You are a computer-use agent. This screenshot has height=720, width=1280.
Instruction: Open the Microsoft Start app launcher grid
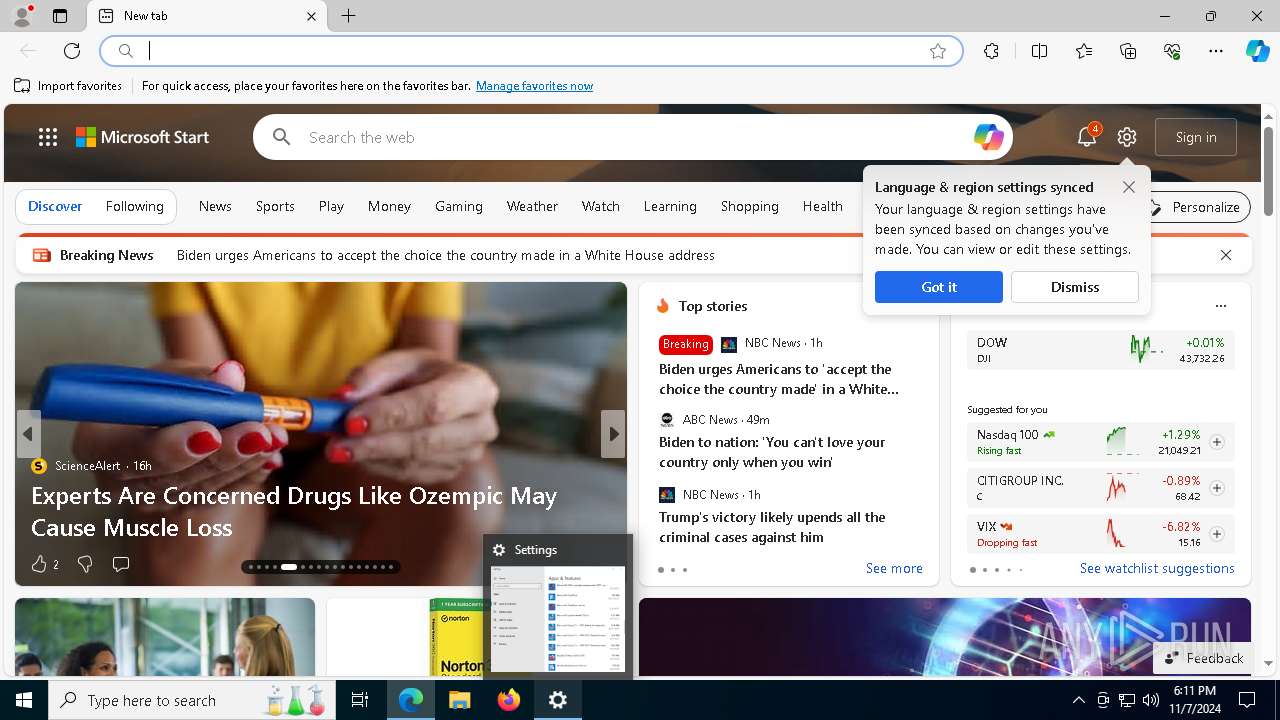pyautogui.click(x=48, y=137)
